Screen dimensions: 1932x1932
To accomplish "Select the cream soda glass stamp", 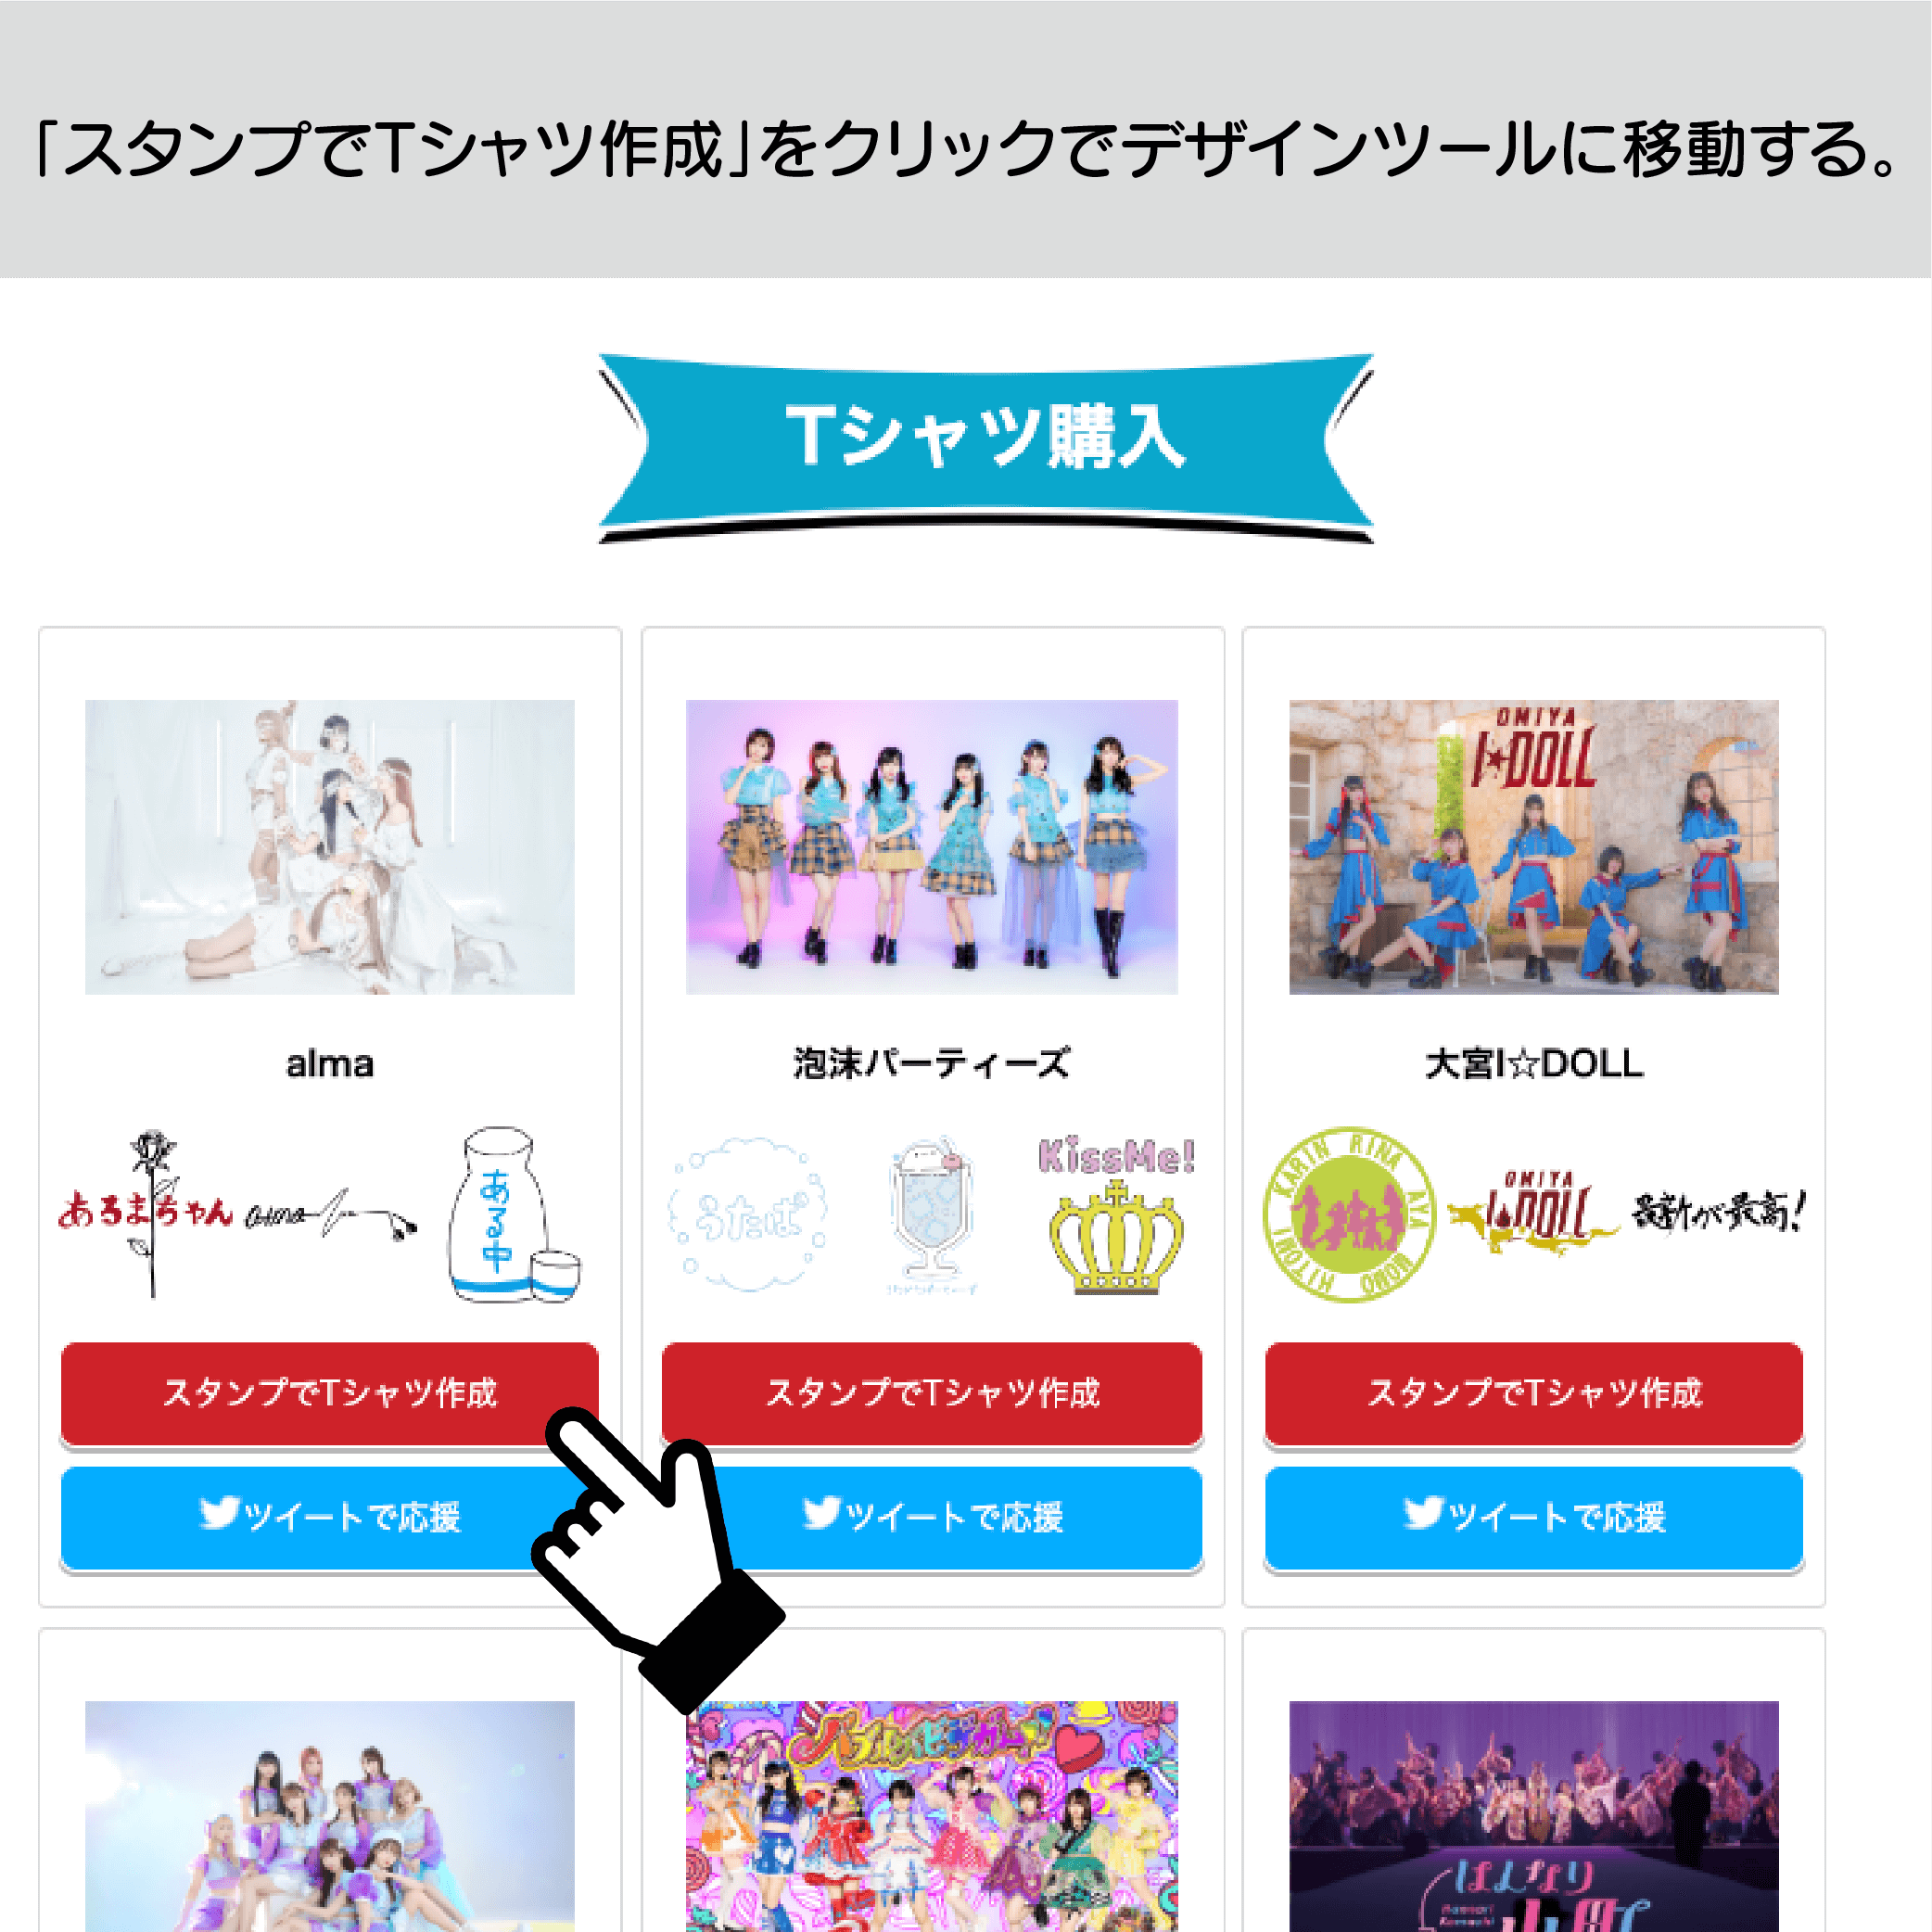I will pos(932,1214).
